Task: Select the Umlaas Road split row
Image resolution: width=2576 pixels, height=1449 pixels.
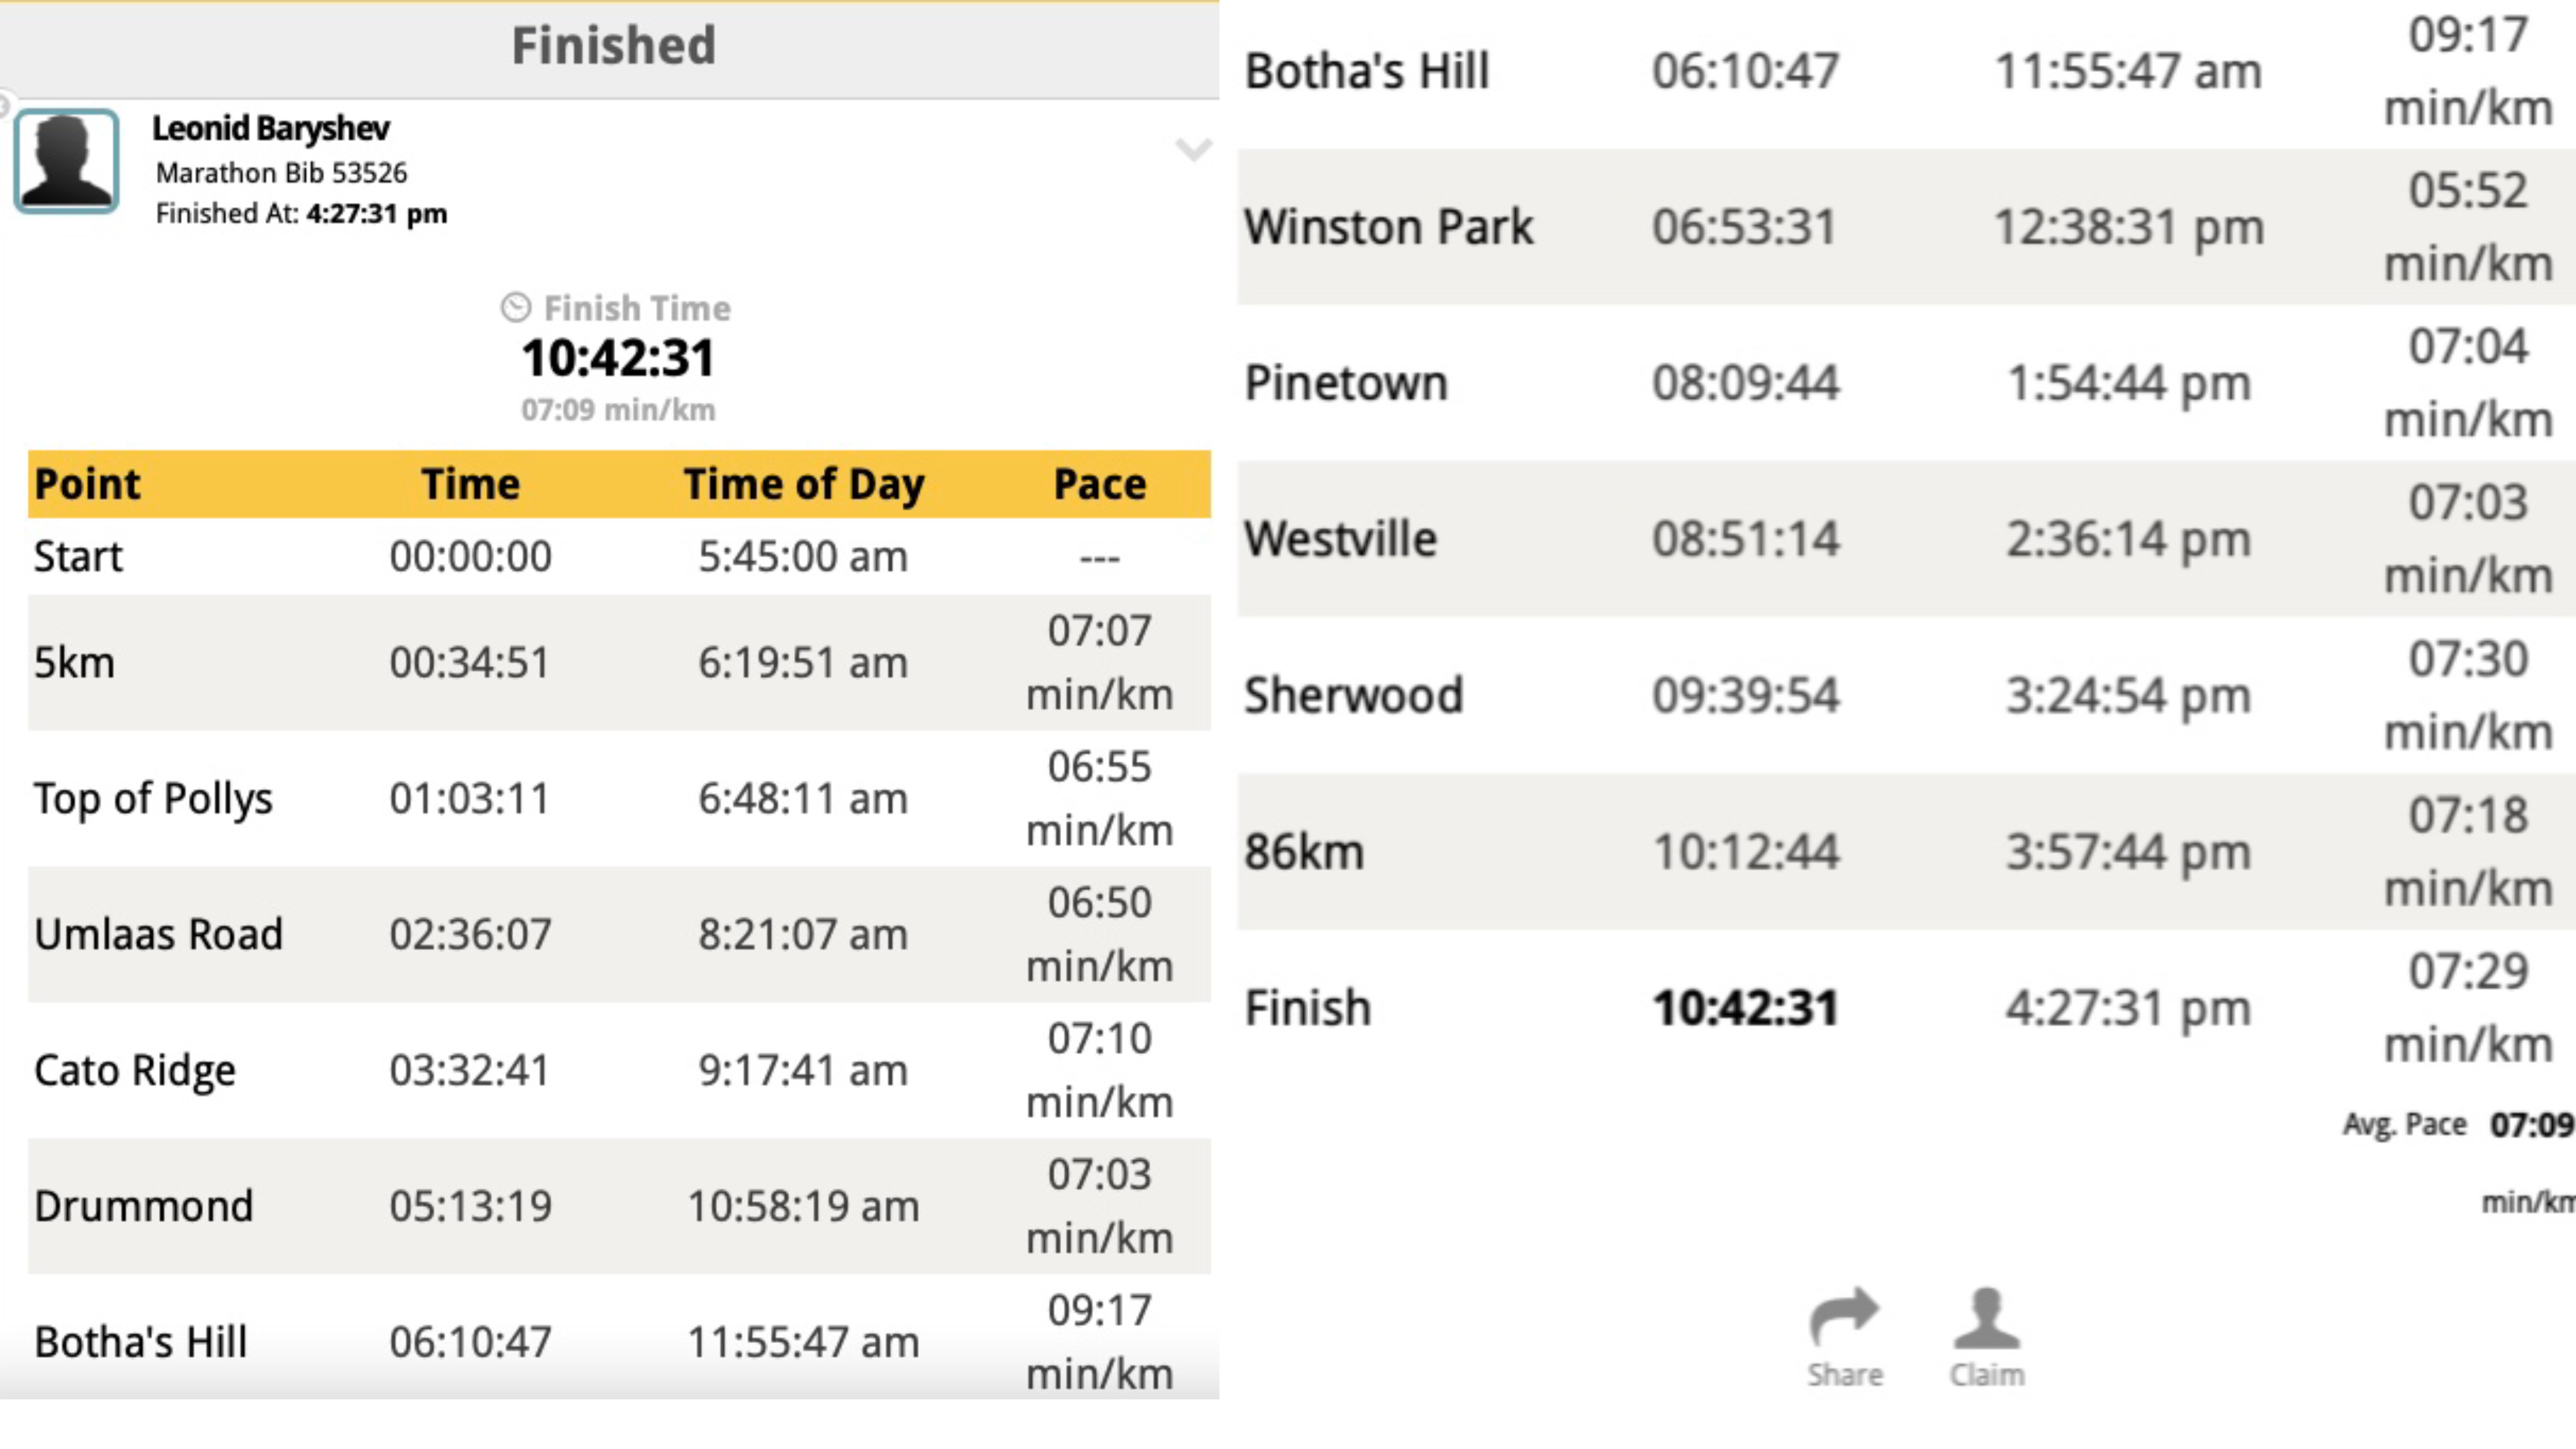Action: 619,934
